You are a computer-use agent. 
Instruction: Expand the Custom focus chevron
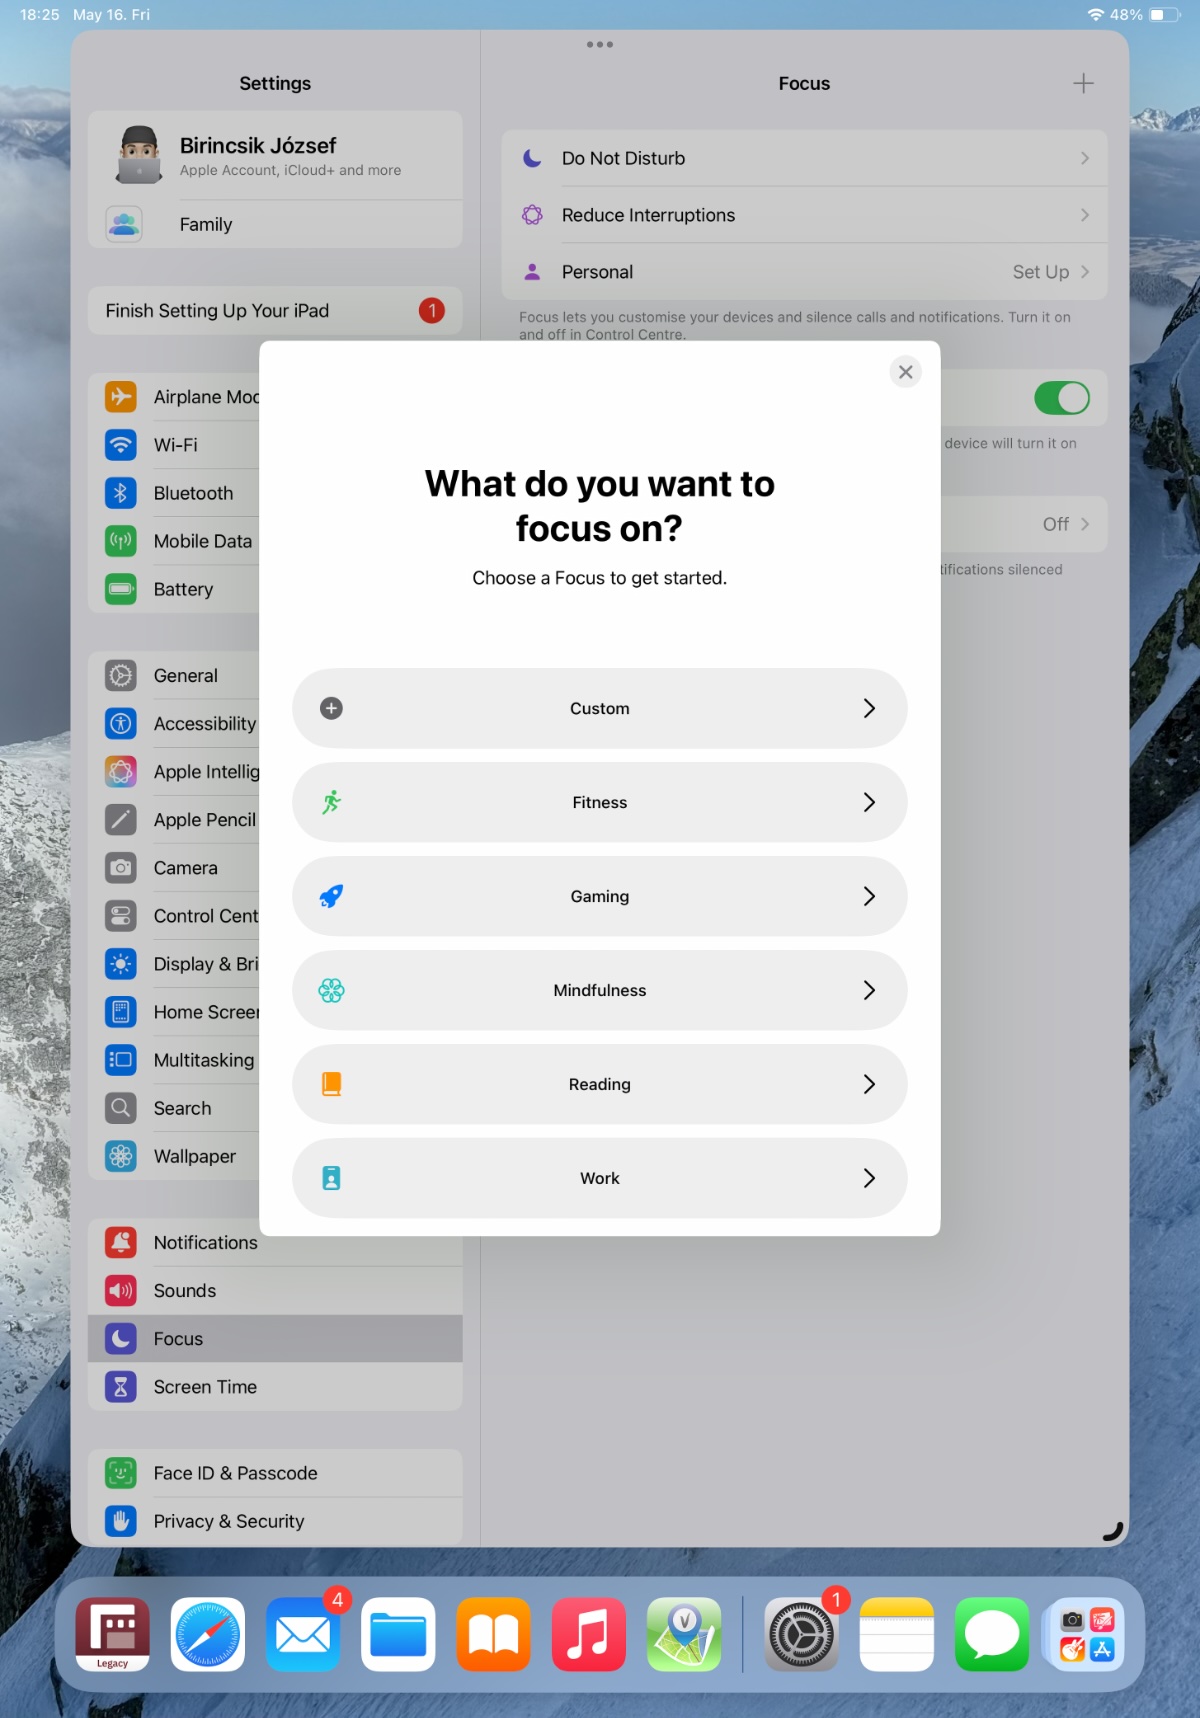pyautogui.click(x=869, y=708)
